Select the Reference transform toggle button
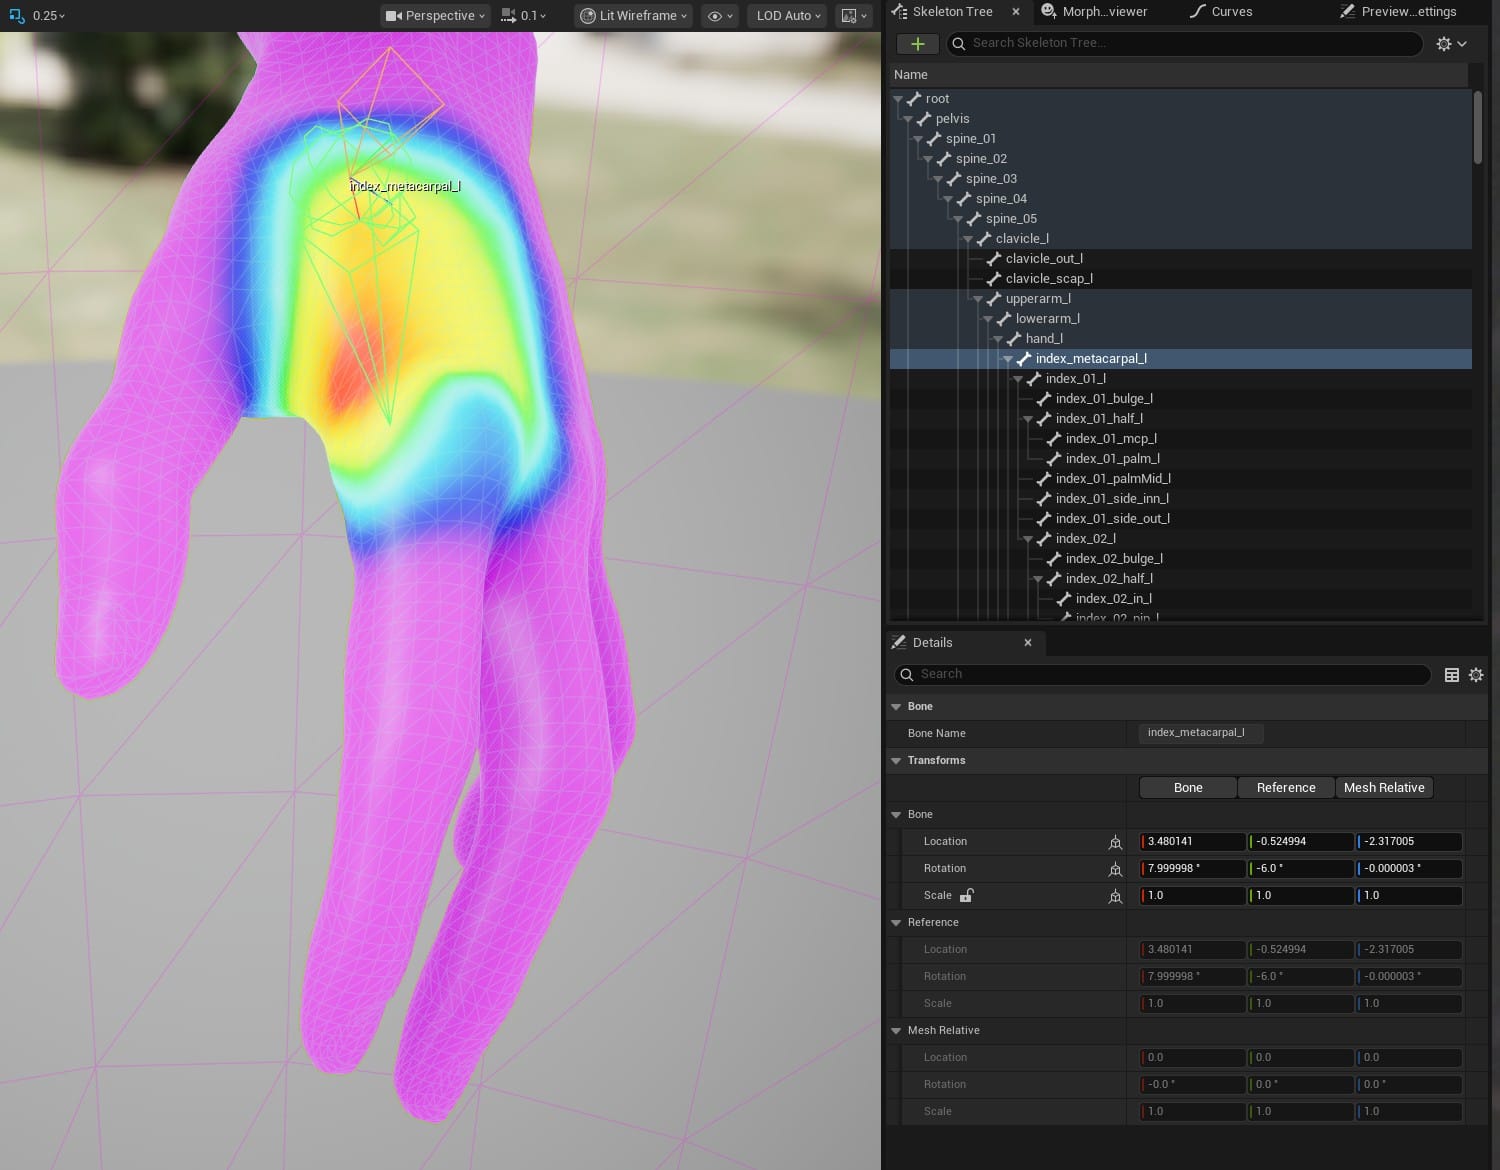1500x1170 pixels. (x=1285, y=788)
